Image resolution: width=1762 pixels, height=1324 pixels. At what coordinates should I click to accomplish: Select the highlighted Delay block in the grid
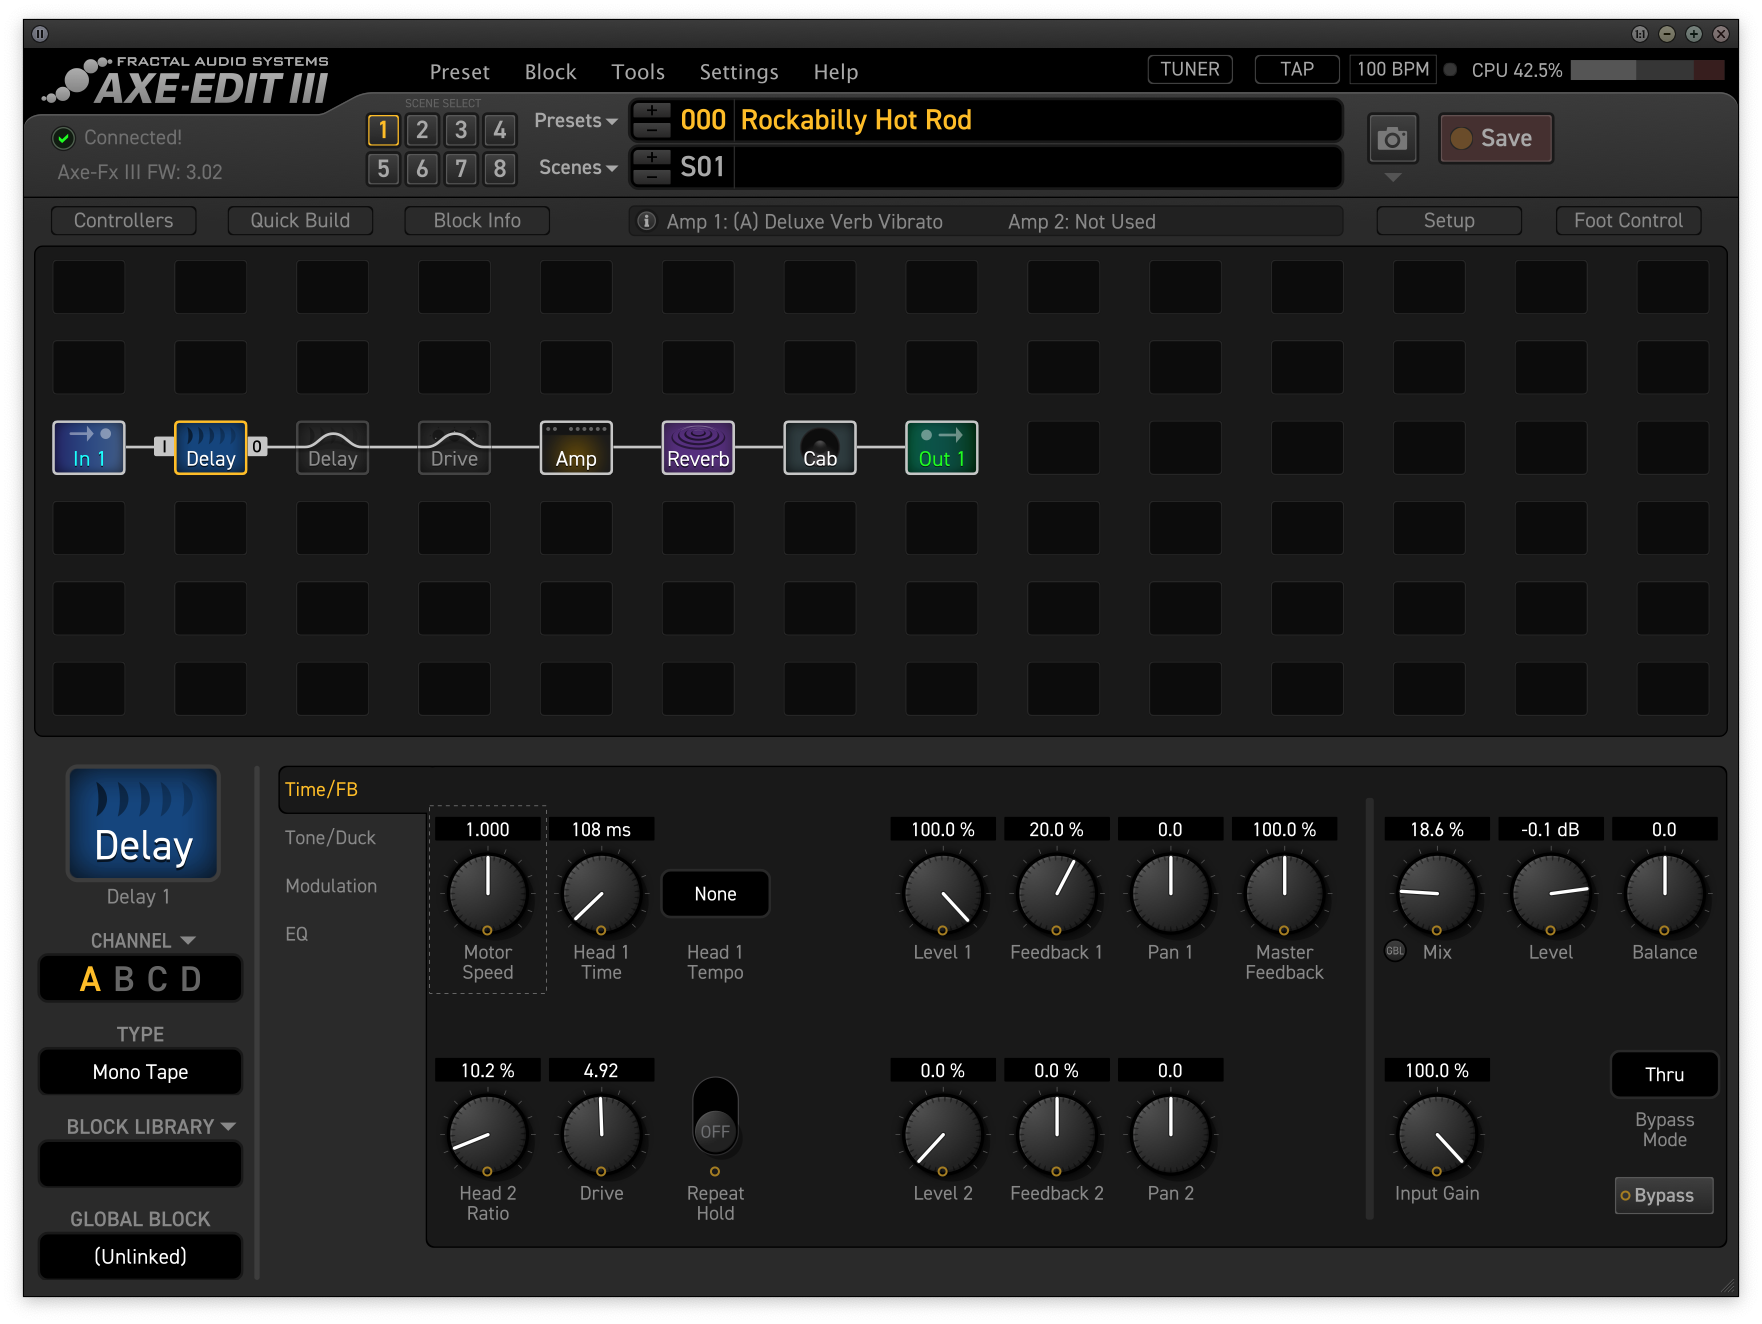click(211, 447)
